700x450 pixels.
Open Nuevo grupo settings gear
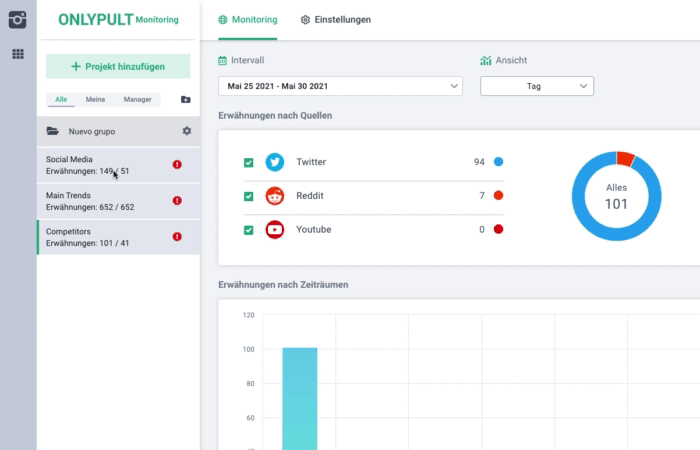pyautogui.click(x=186, y=131)
